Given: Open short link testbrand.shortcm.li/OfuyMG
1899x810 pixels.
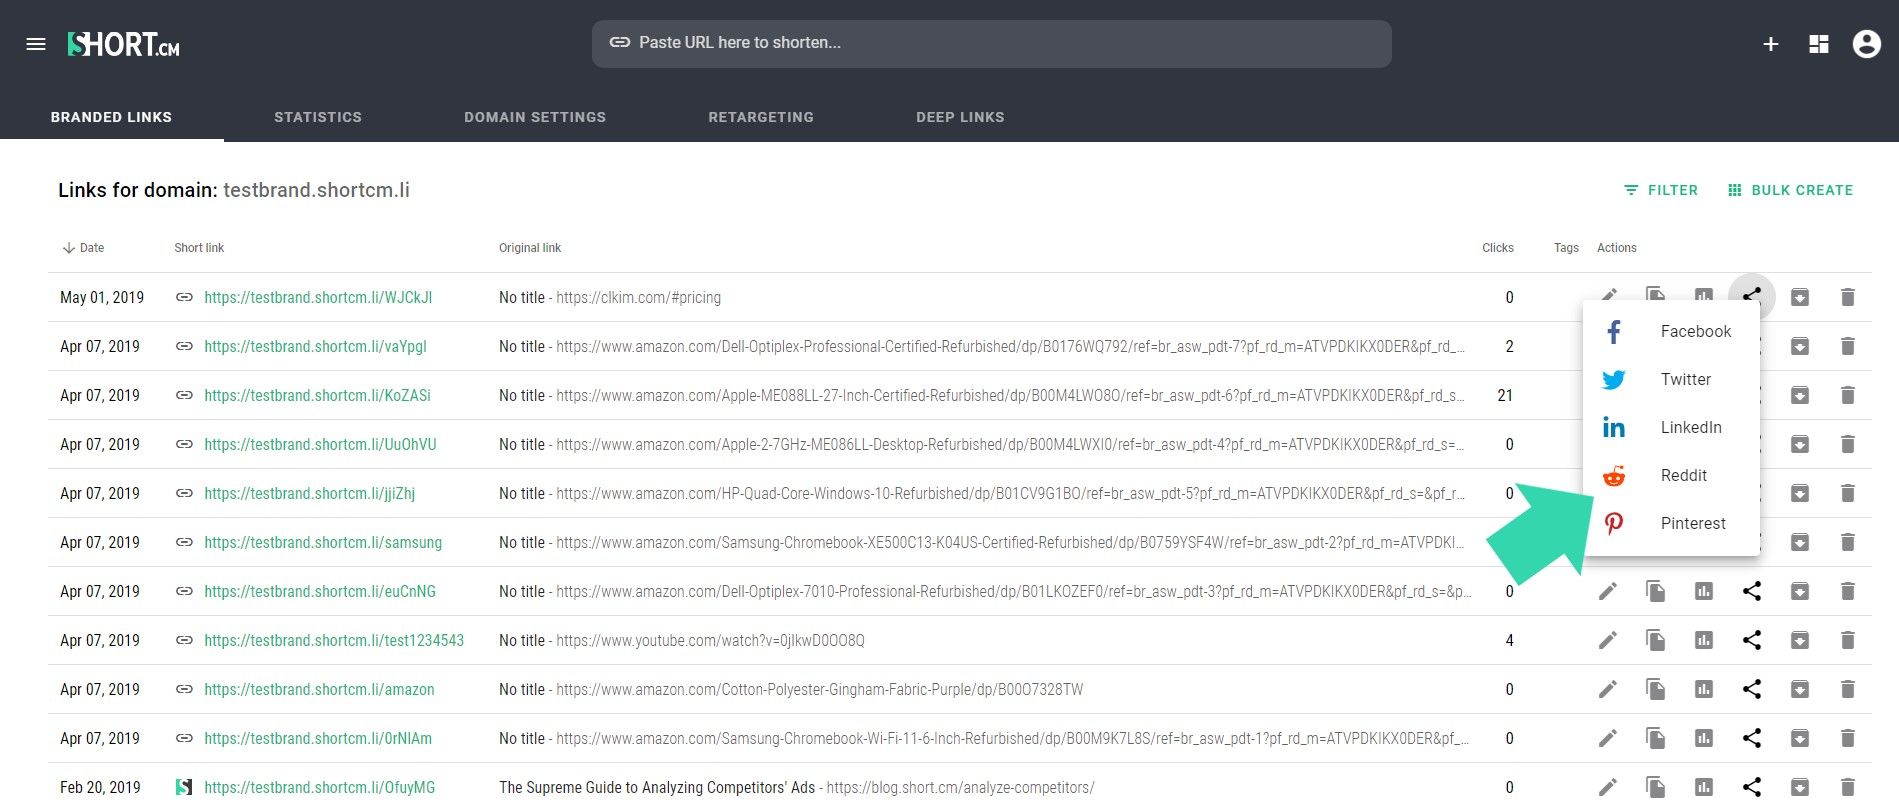Looking at the screenshot, I should [x=320, y=787].
